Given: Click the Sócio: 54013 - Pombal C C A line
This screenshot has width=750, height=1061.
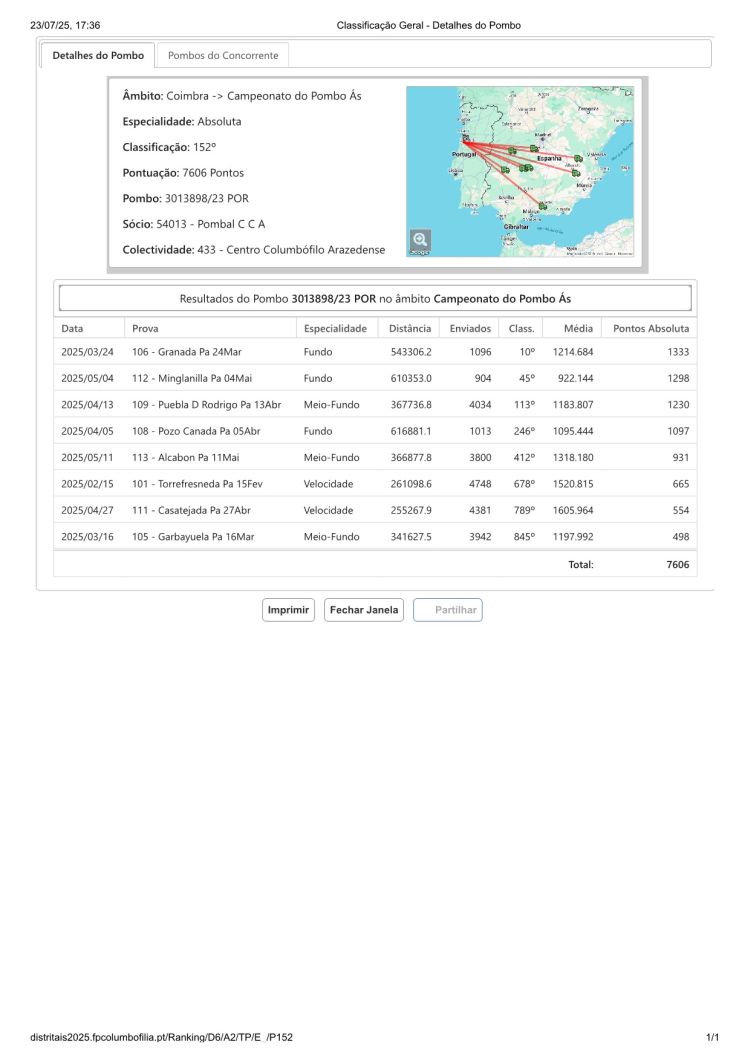Looking at the screenshot, I should coord(194,224).
